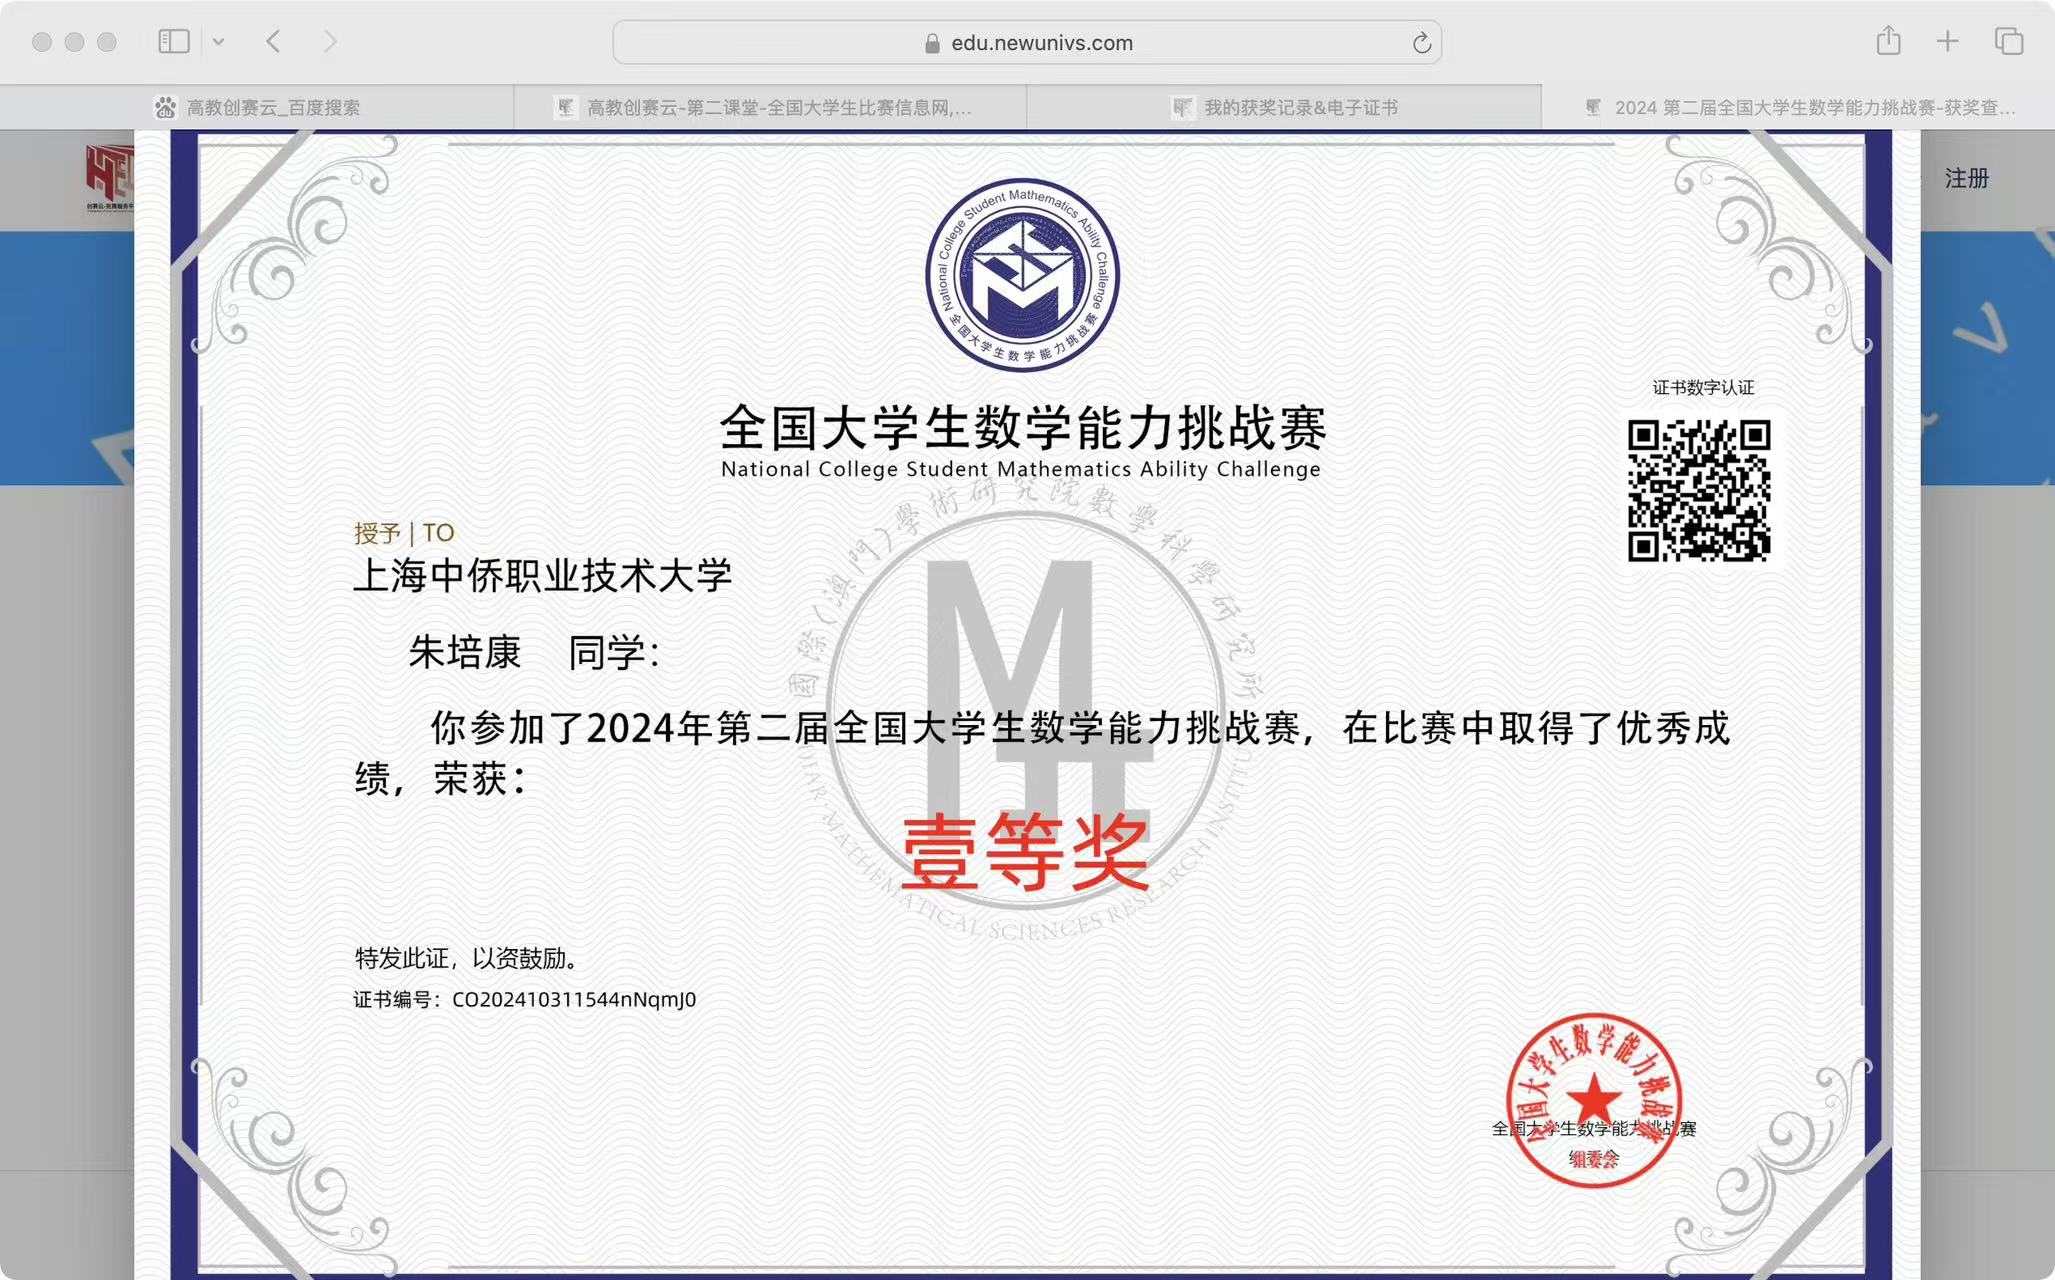Add a new tab with plus icon
This screenshot has height=1280, width=2055.
[1947, 41]
